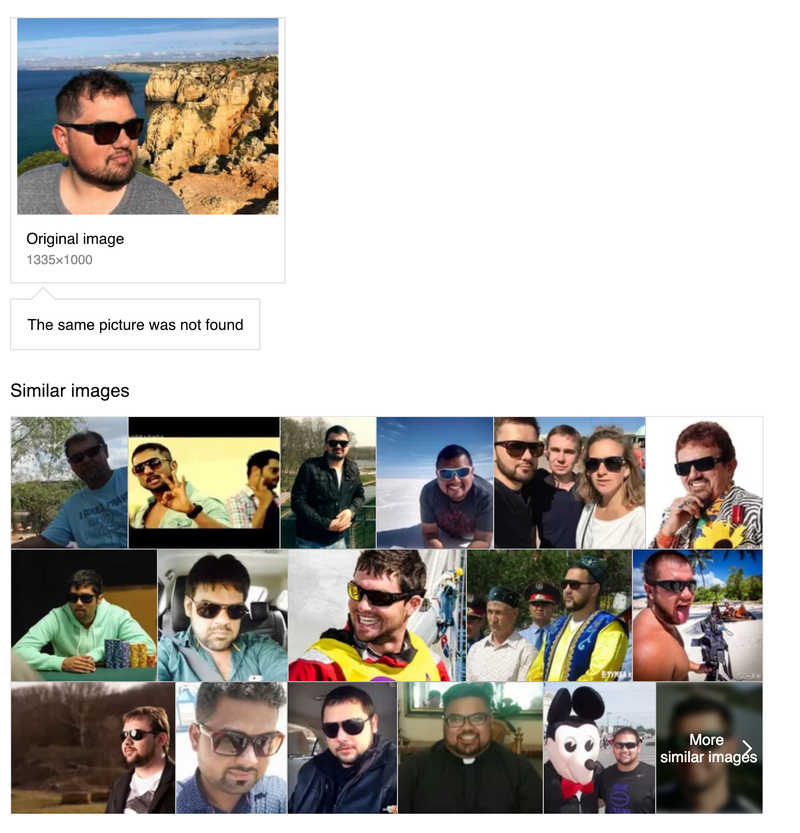Click the Original image label

pyautogui.click(x=75, y=239)
